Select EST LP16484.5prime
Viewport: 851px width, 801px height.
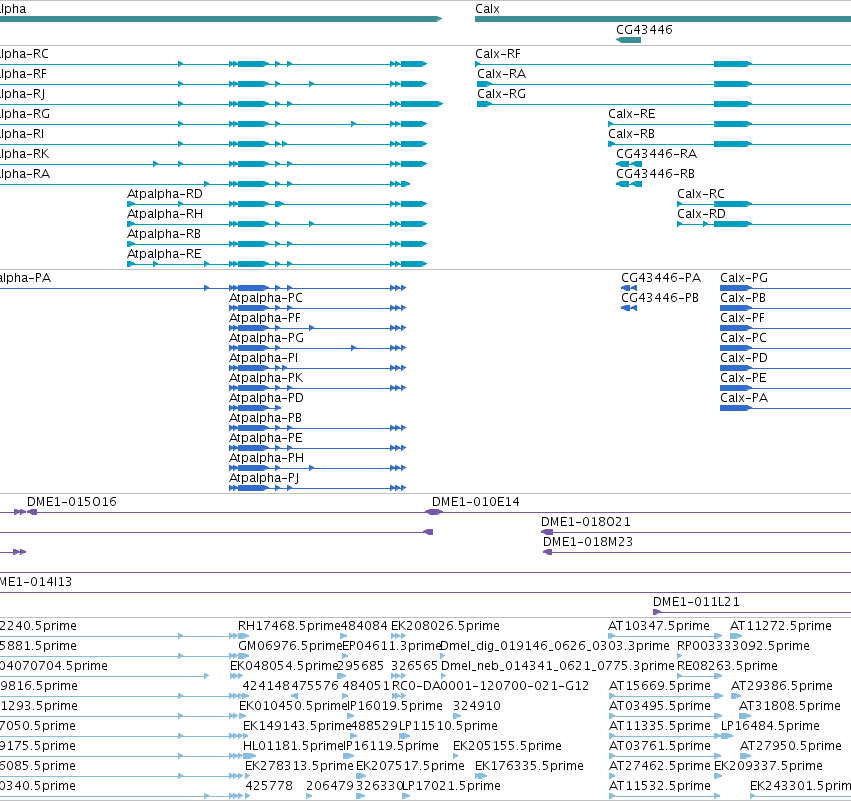pyautogui.click(x=727, y=736)
